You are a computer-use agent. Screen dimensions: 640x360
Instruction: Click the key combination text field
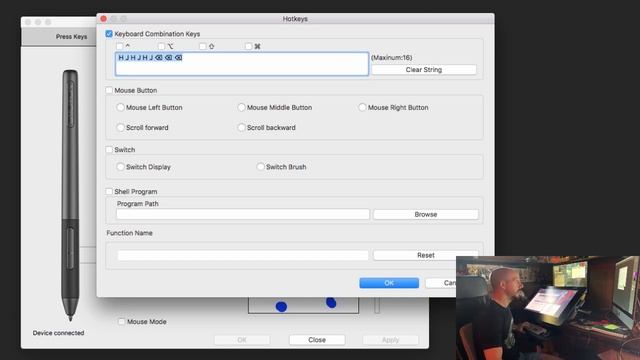(x=242, y=64)
